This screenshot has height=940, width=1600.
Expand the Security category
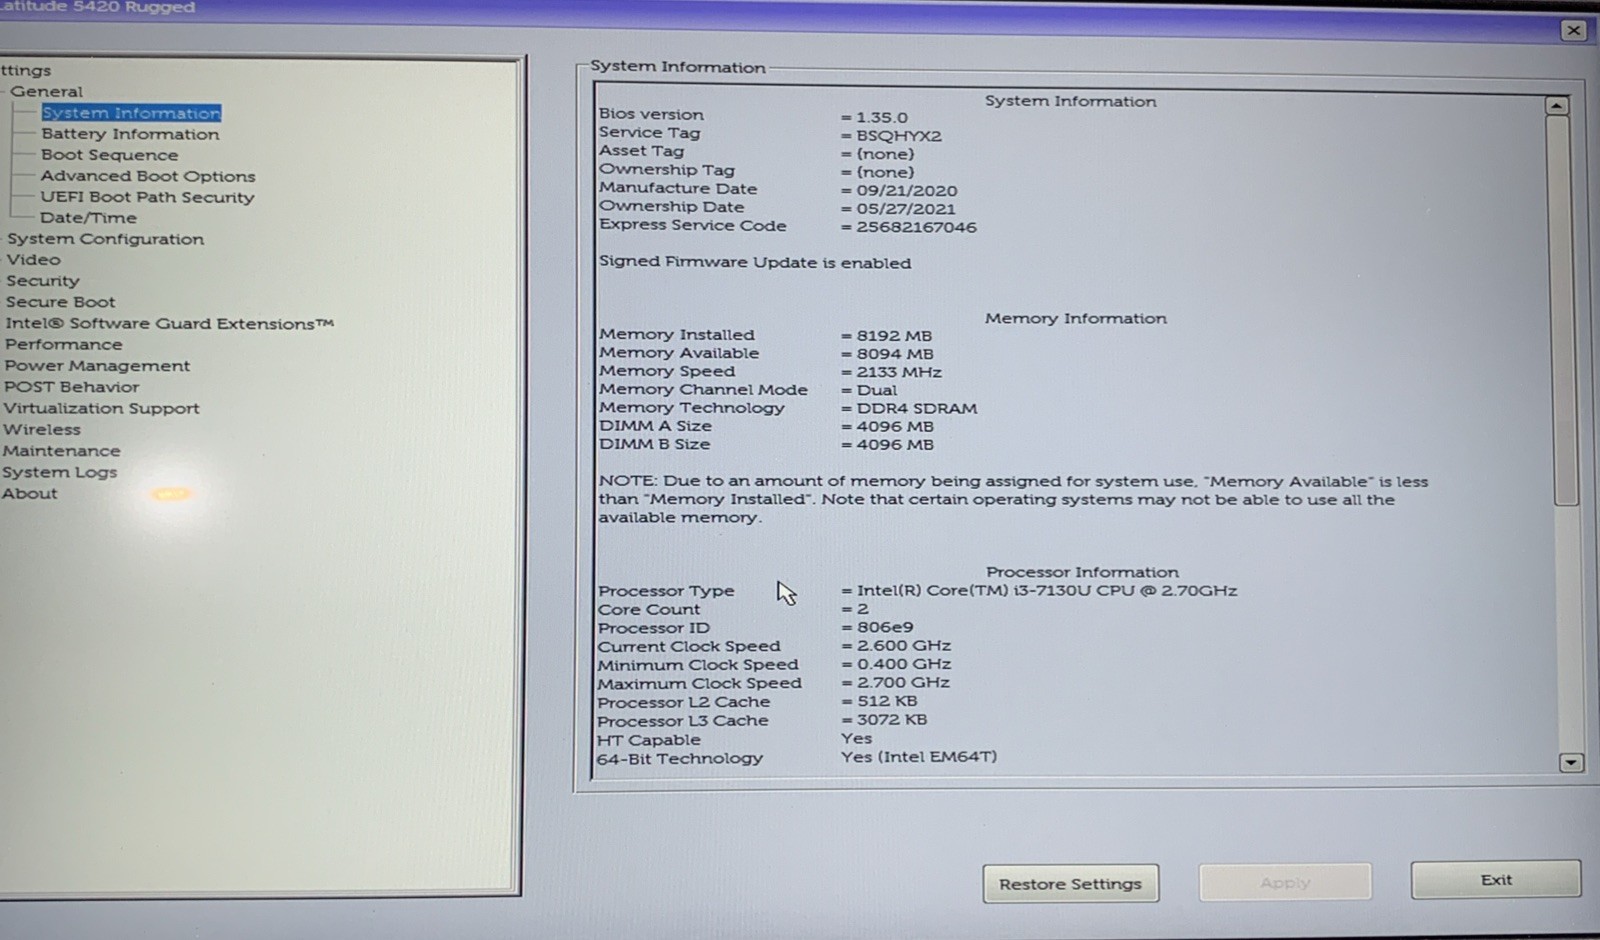click(x=42, y=281)
